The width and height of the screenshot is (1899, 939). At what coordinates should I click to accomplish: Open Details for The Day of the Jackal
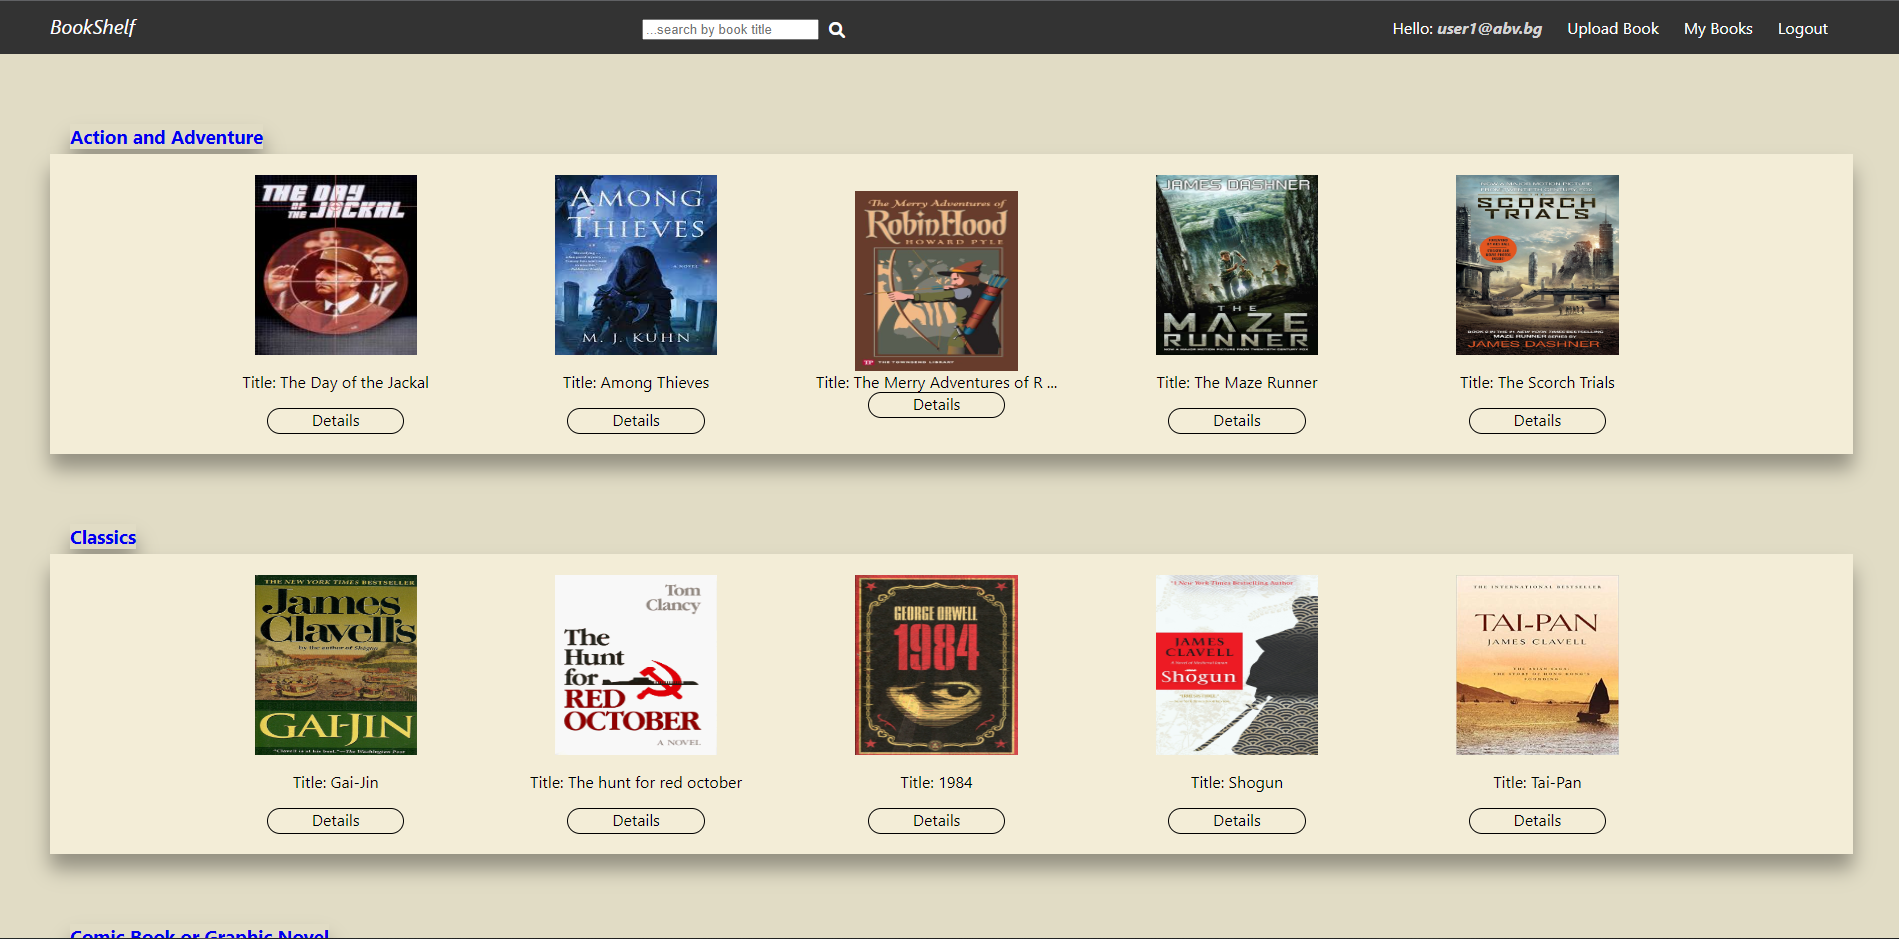(x=336, y=421)
